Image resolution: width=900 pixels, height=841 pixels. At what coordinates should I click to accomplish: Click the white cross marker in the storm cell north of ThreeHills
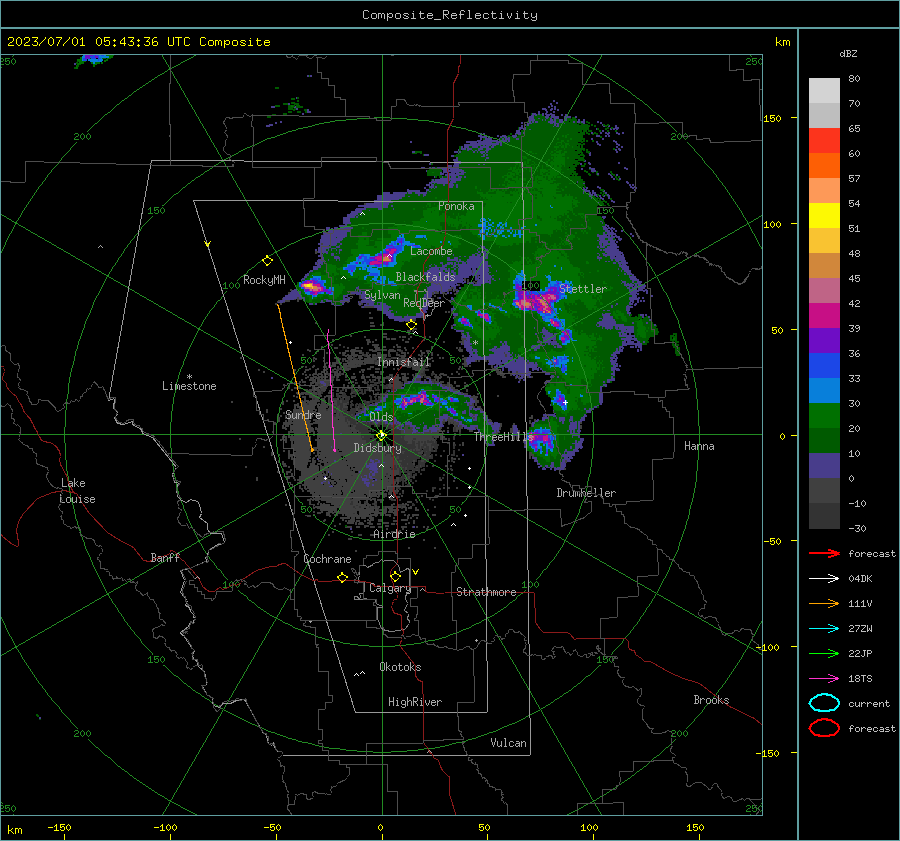(x=565, y=402)
